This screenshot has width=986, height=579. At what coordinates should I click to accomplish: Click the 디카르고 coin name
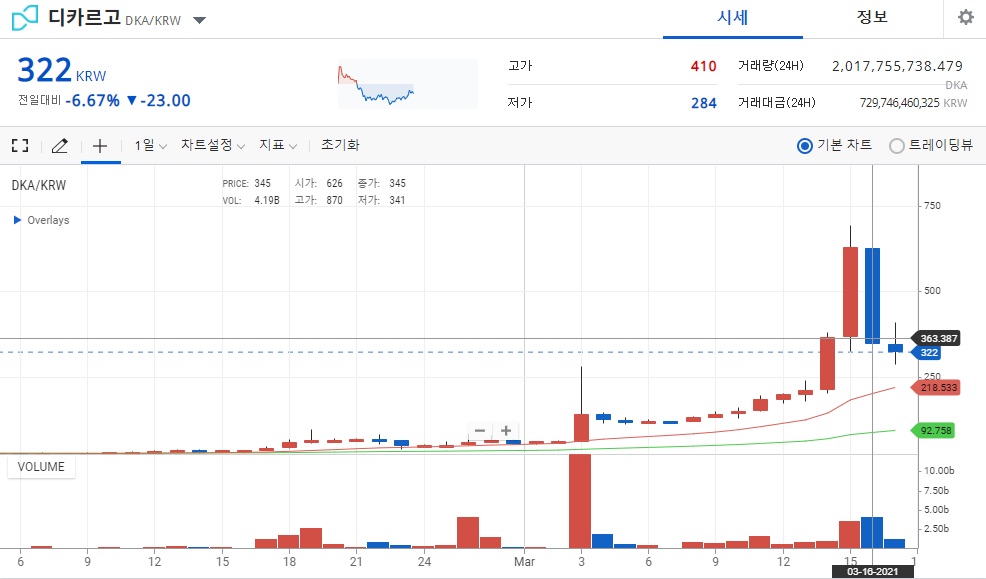click(84, 17)
